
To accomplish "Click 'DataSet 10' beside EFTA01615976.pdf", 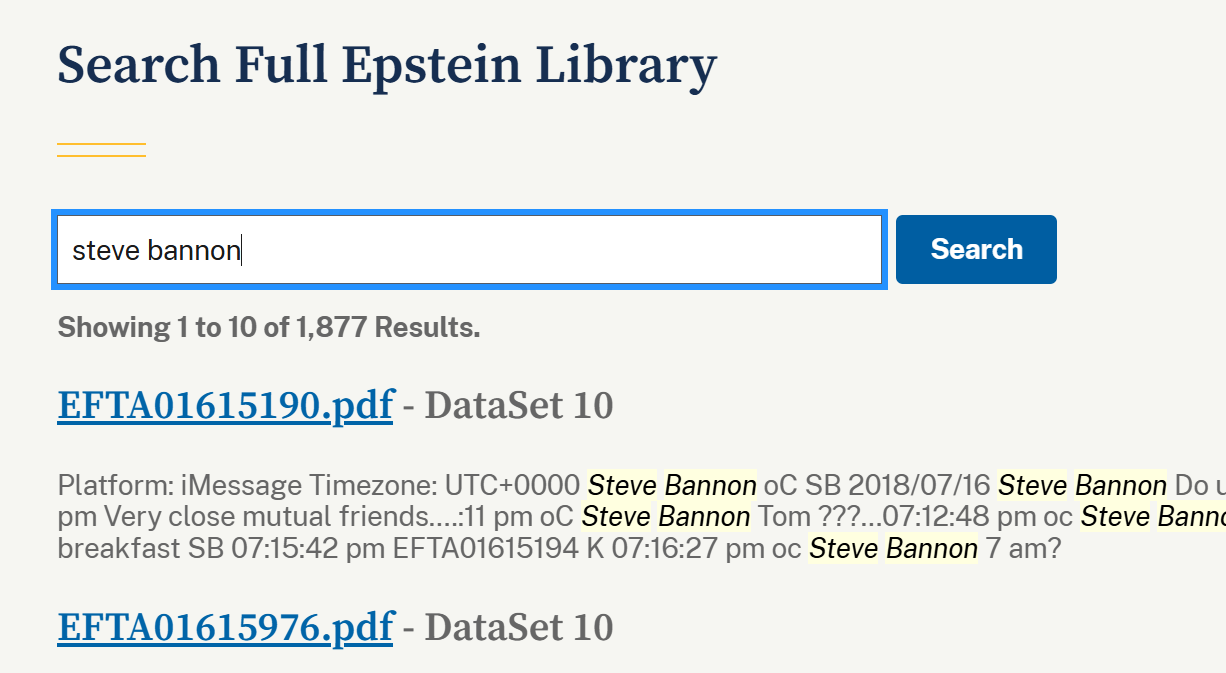I will [518, 627].
